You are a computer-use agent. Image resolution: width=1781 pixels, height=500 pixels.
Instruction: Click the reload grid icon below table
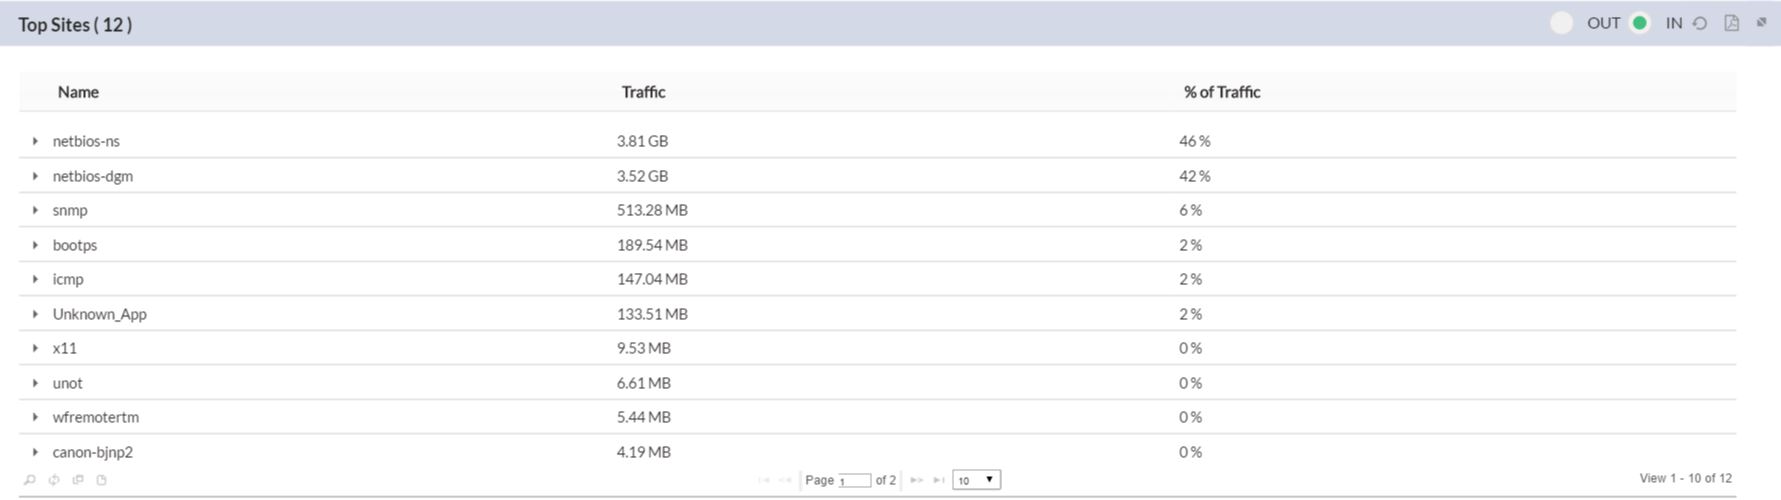(54, 480)
